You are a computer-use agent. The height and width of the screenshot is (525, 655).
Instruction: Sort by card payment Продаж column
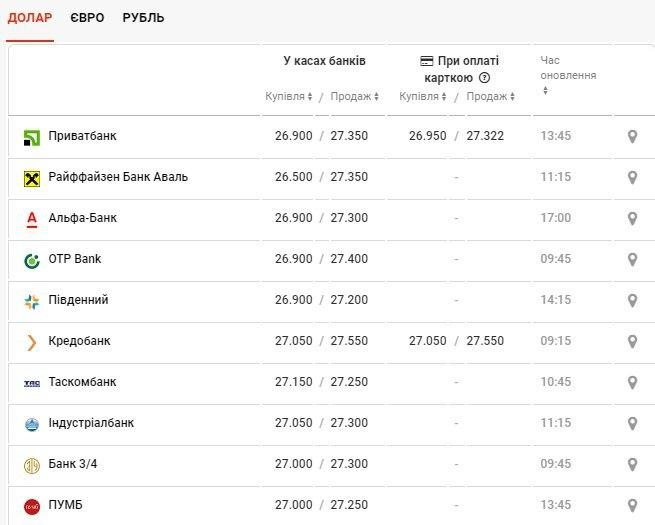[490, 97]
